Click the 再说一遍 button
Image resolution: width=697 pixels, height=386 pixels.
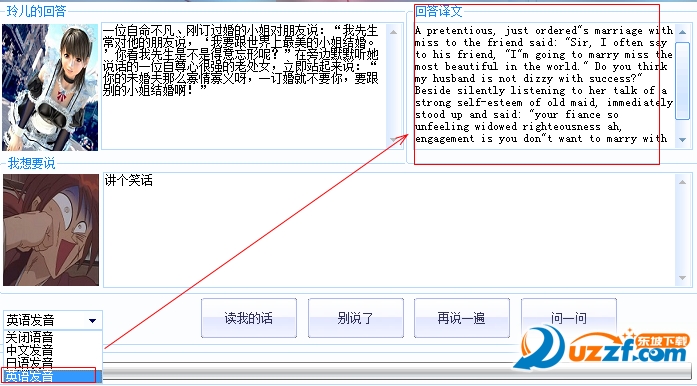[x=461, y=318]
